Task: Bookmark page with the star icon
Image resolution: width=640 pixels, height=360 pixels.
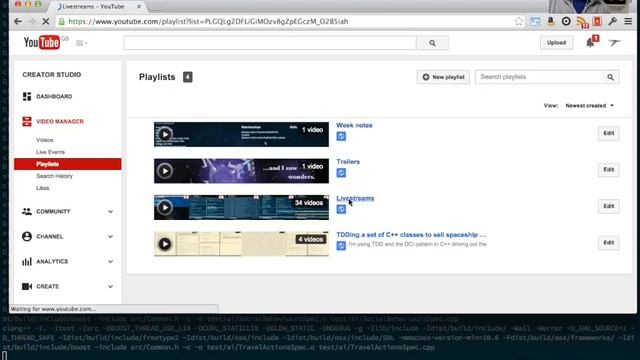Action: click(518, 22)
